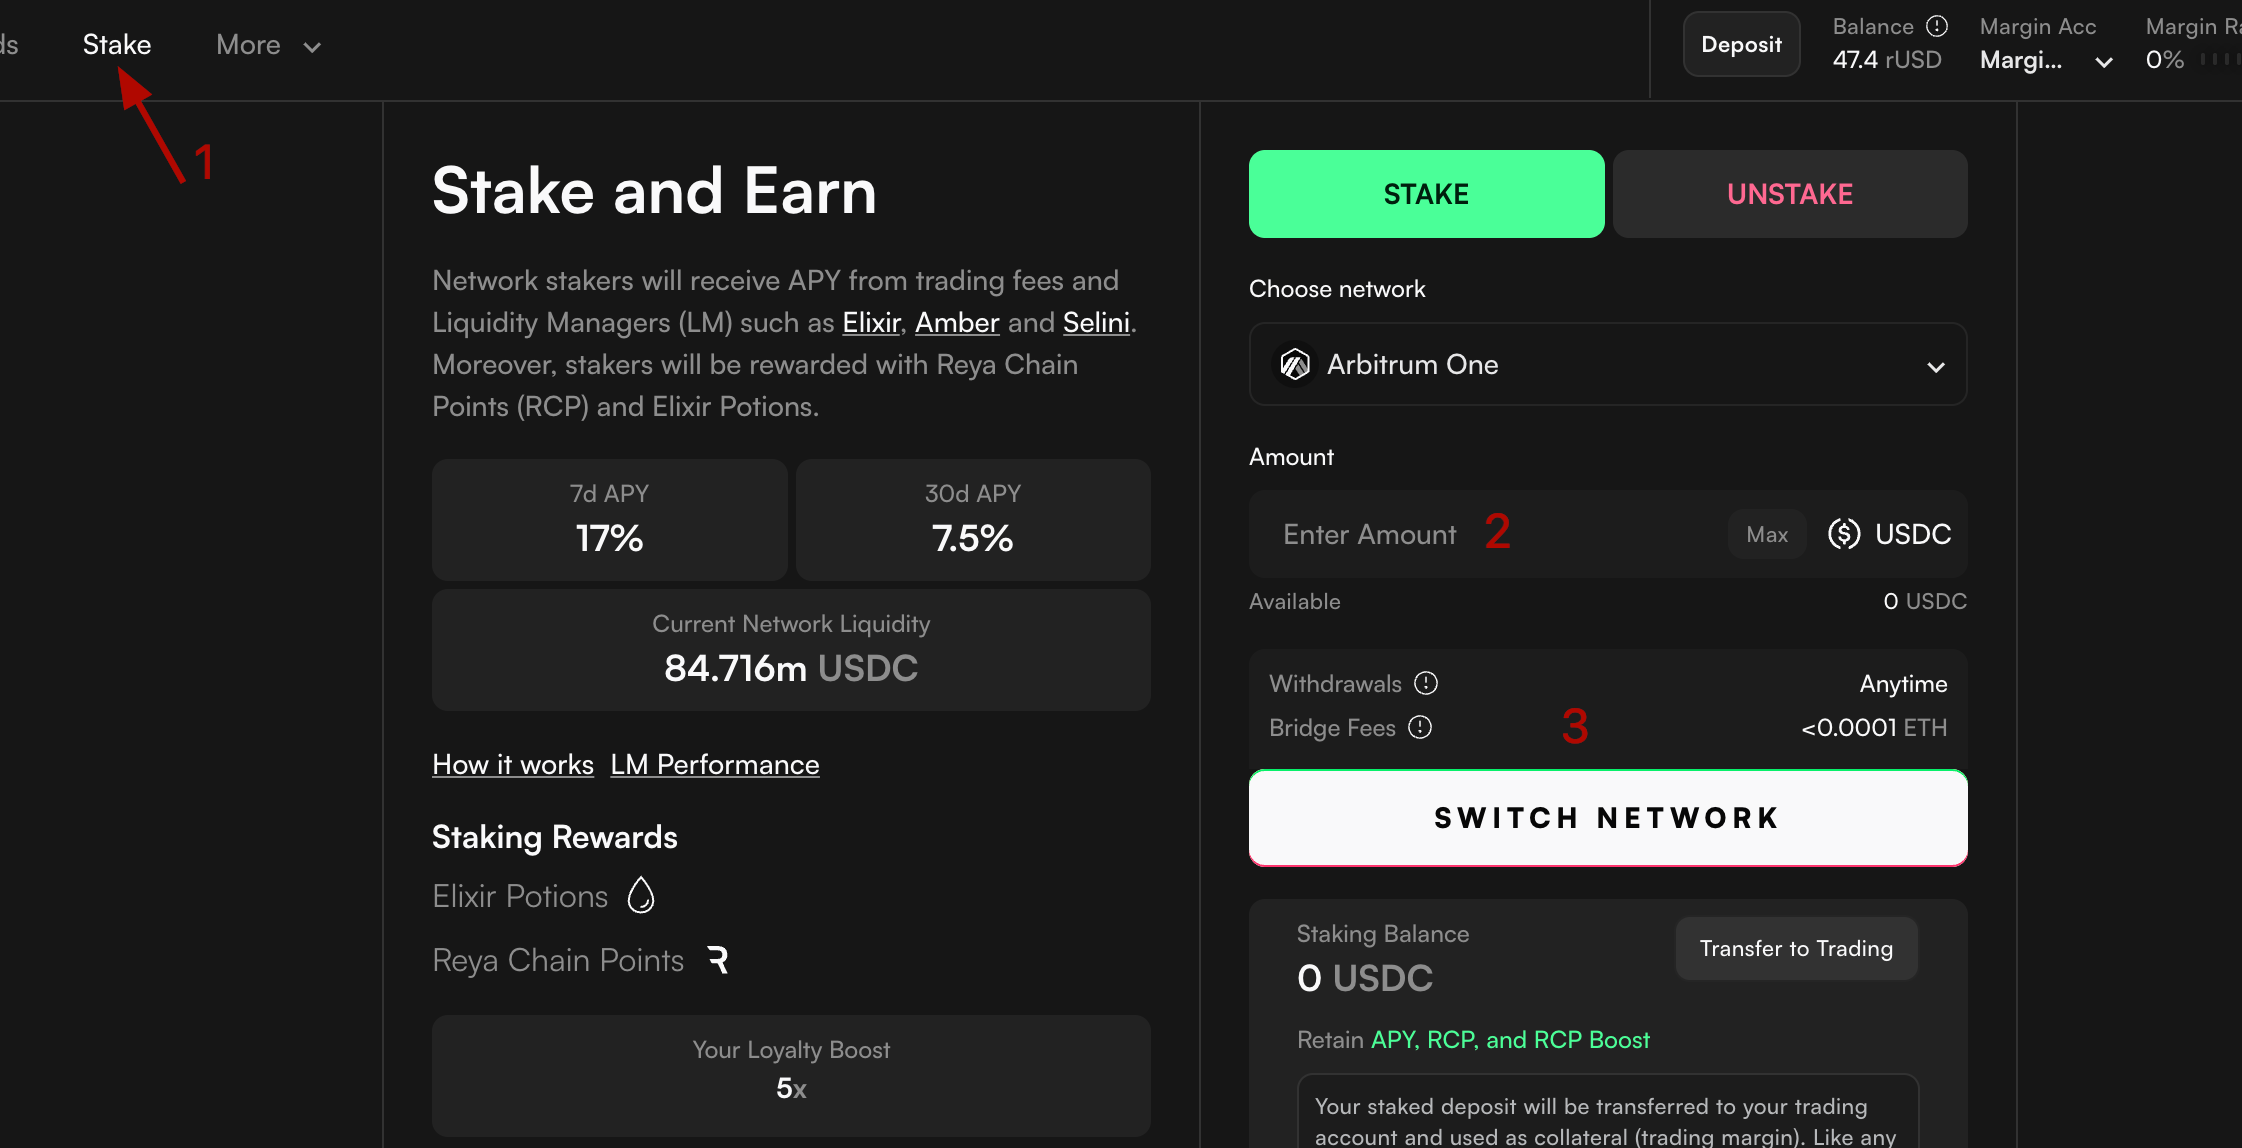2242x1148 pixels.
Task: Expand the More navigation menu
Action: coord(266,45)
